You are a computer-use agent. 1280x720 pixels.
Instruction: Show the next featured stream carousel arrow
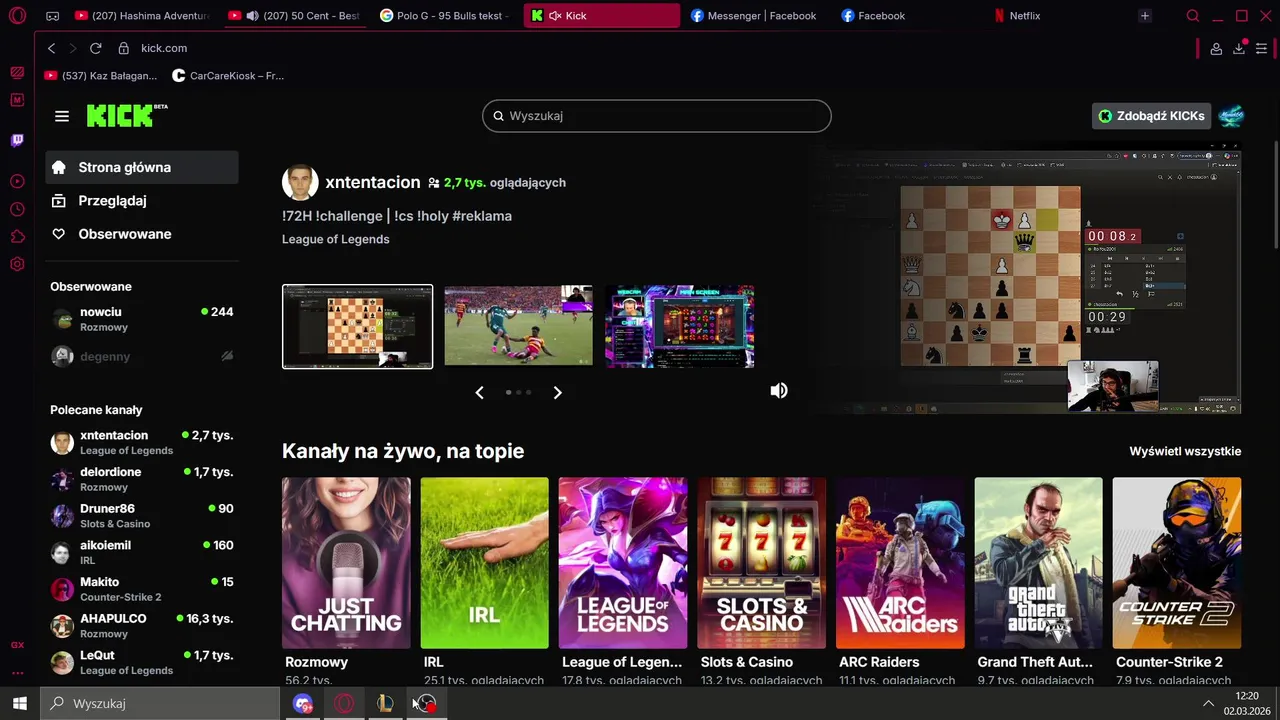(x=558, y=393)
